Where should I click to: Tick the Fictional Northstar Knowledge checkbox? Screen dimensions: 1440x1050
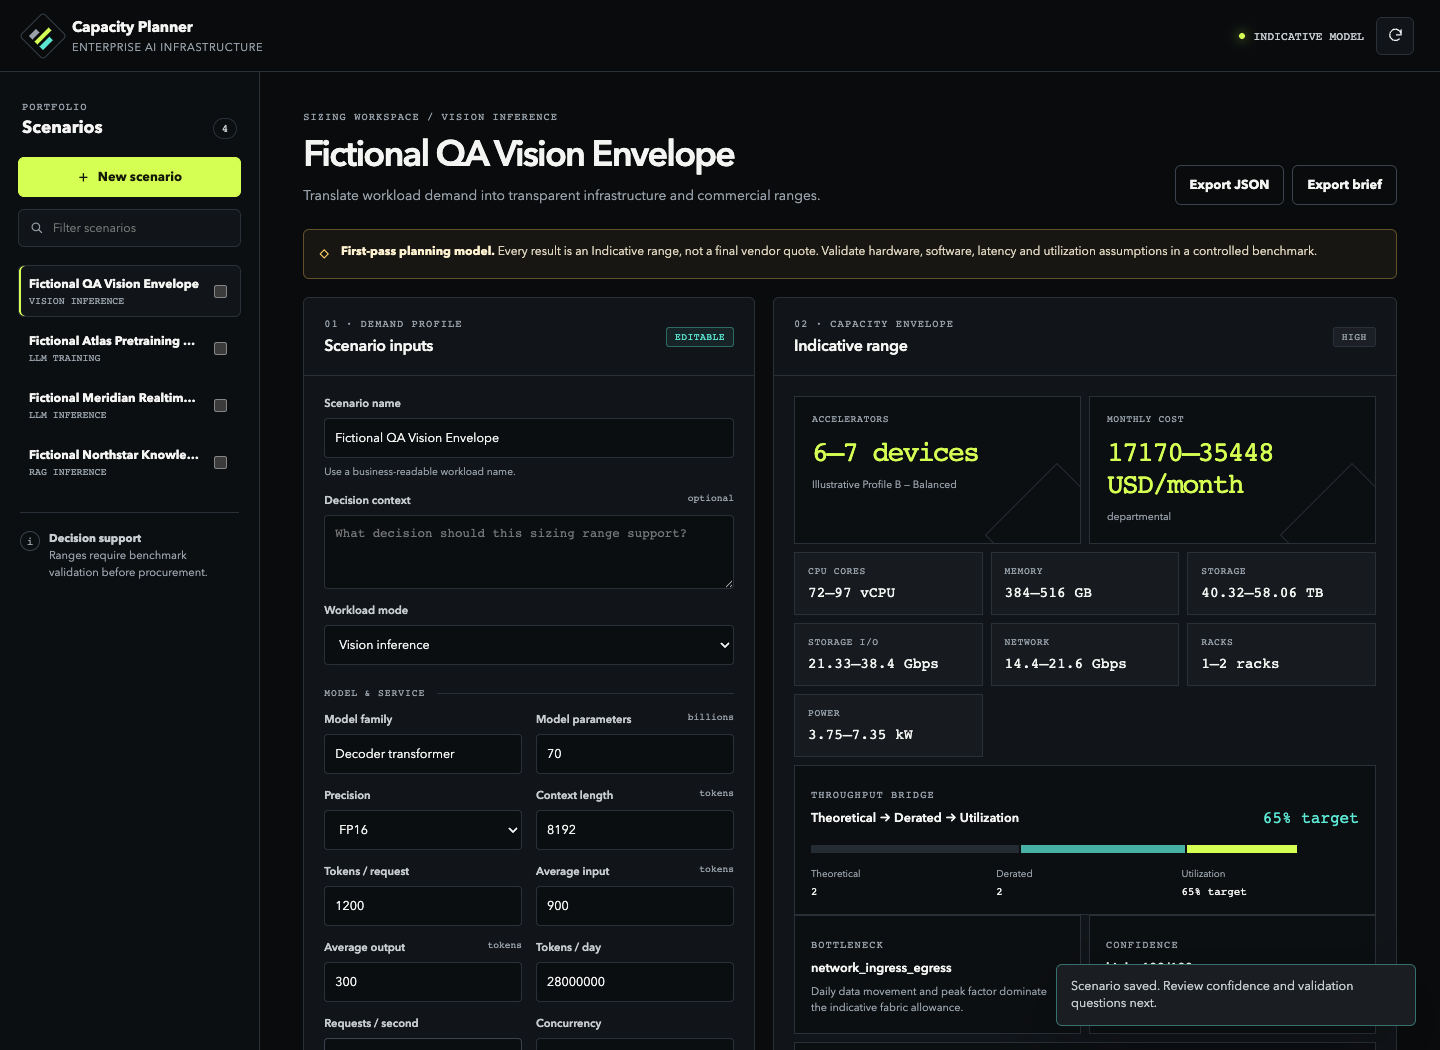pos(221,463)
